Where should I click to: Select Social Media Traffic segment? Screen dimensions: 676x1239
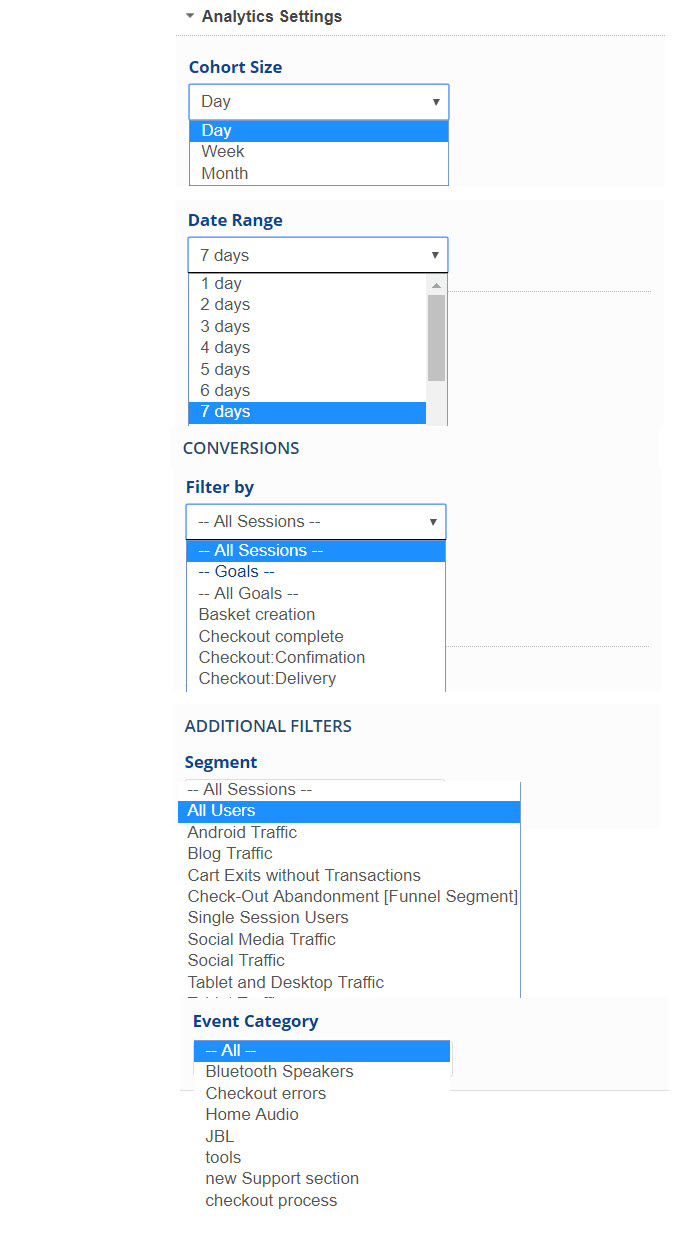point(262,939)
